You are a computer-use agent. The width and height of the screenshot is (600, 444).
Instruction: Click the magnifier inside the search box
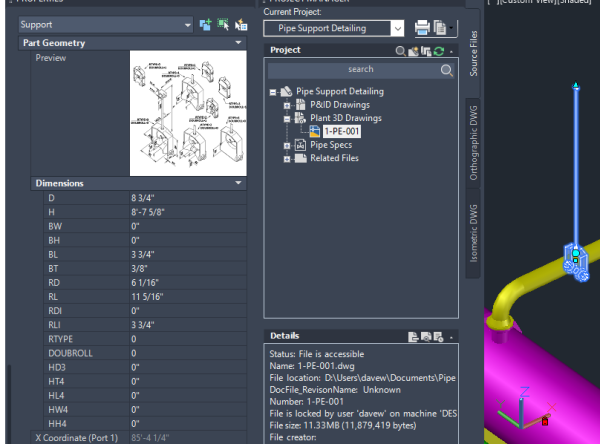[446, 70]
